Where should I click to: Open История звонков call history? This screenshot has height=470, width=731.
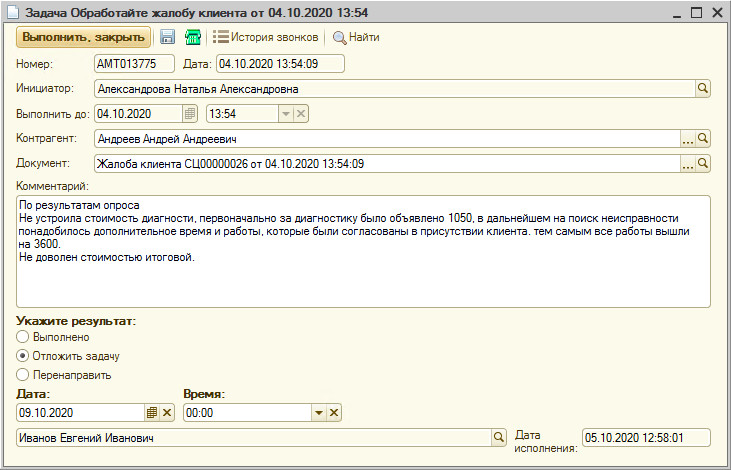265,37
